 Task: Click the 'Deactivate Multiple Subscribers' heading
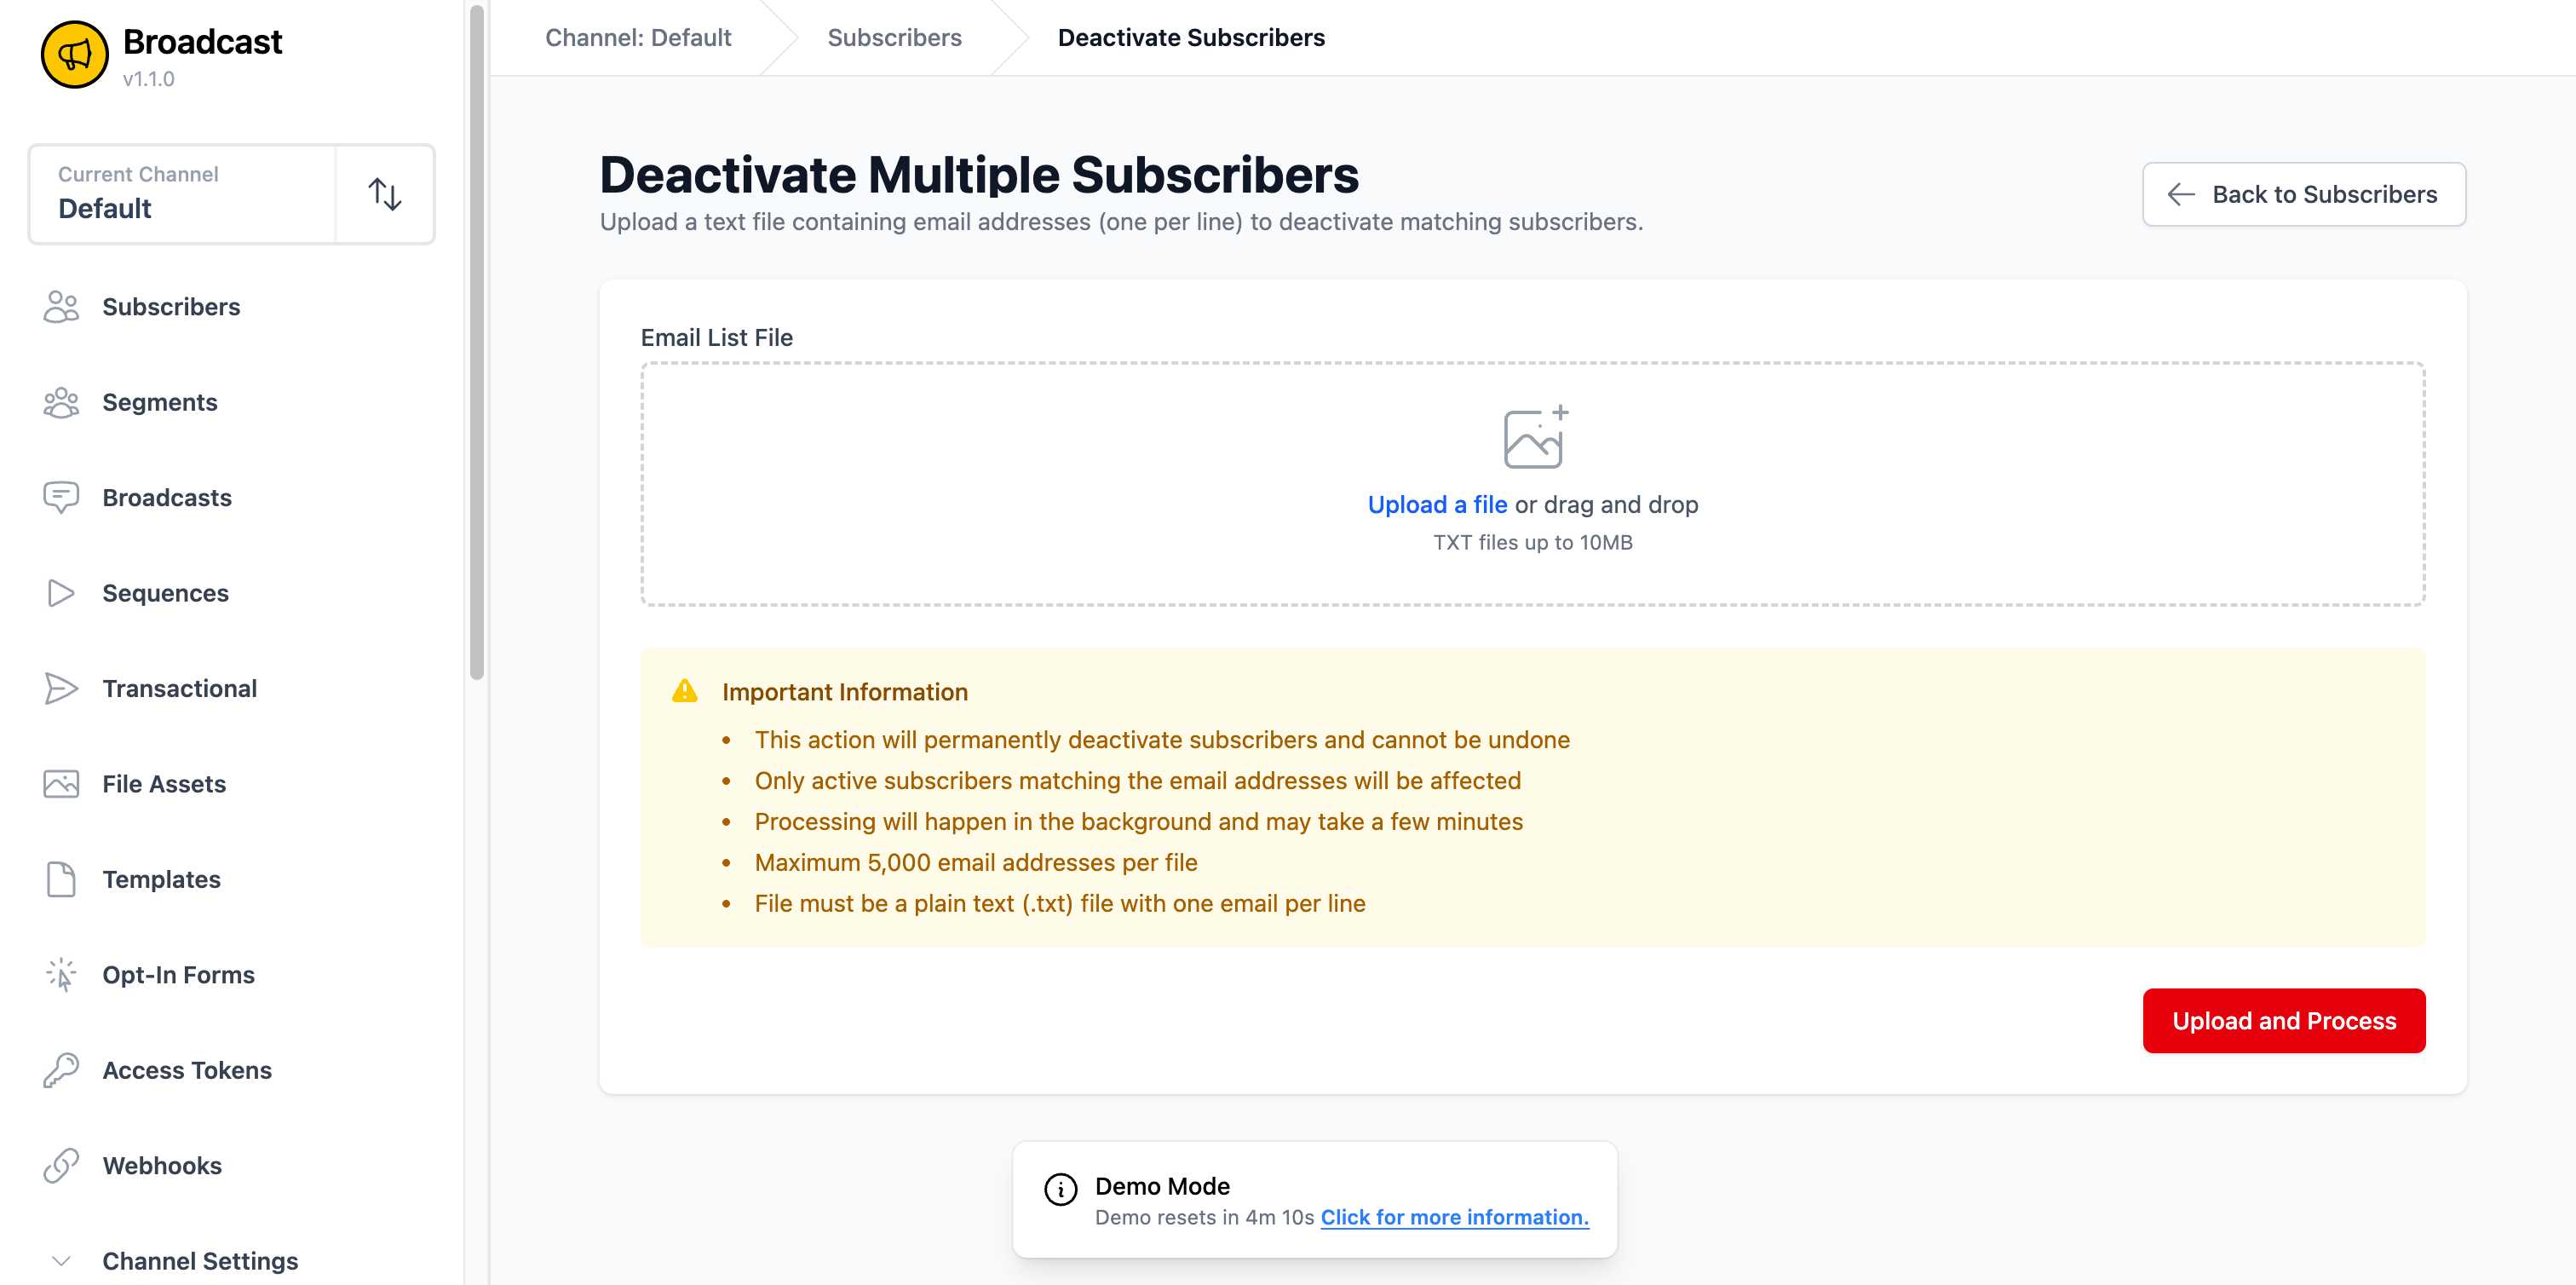979,175
